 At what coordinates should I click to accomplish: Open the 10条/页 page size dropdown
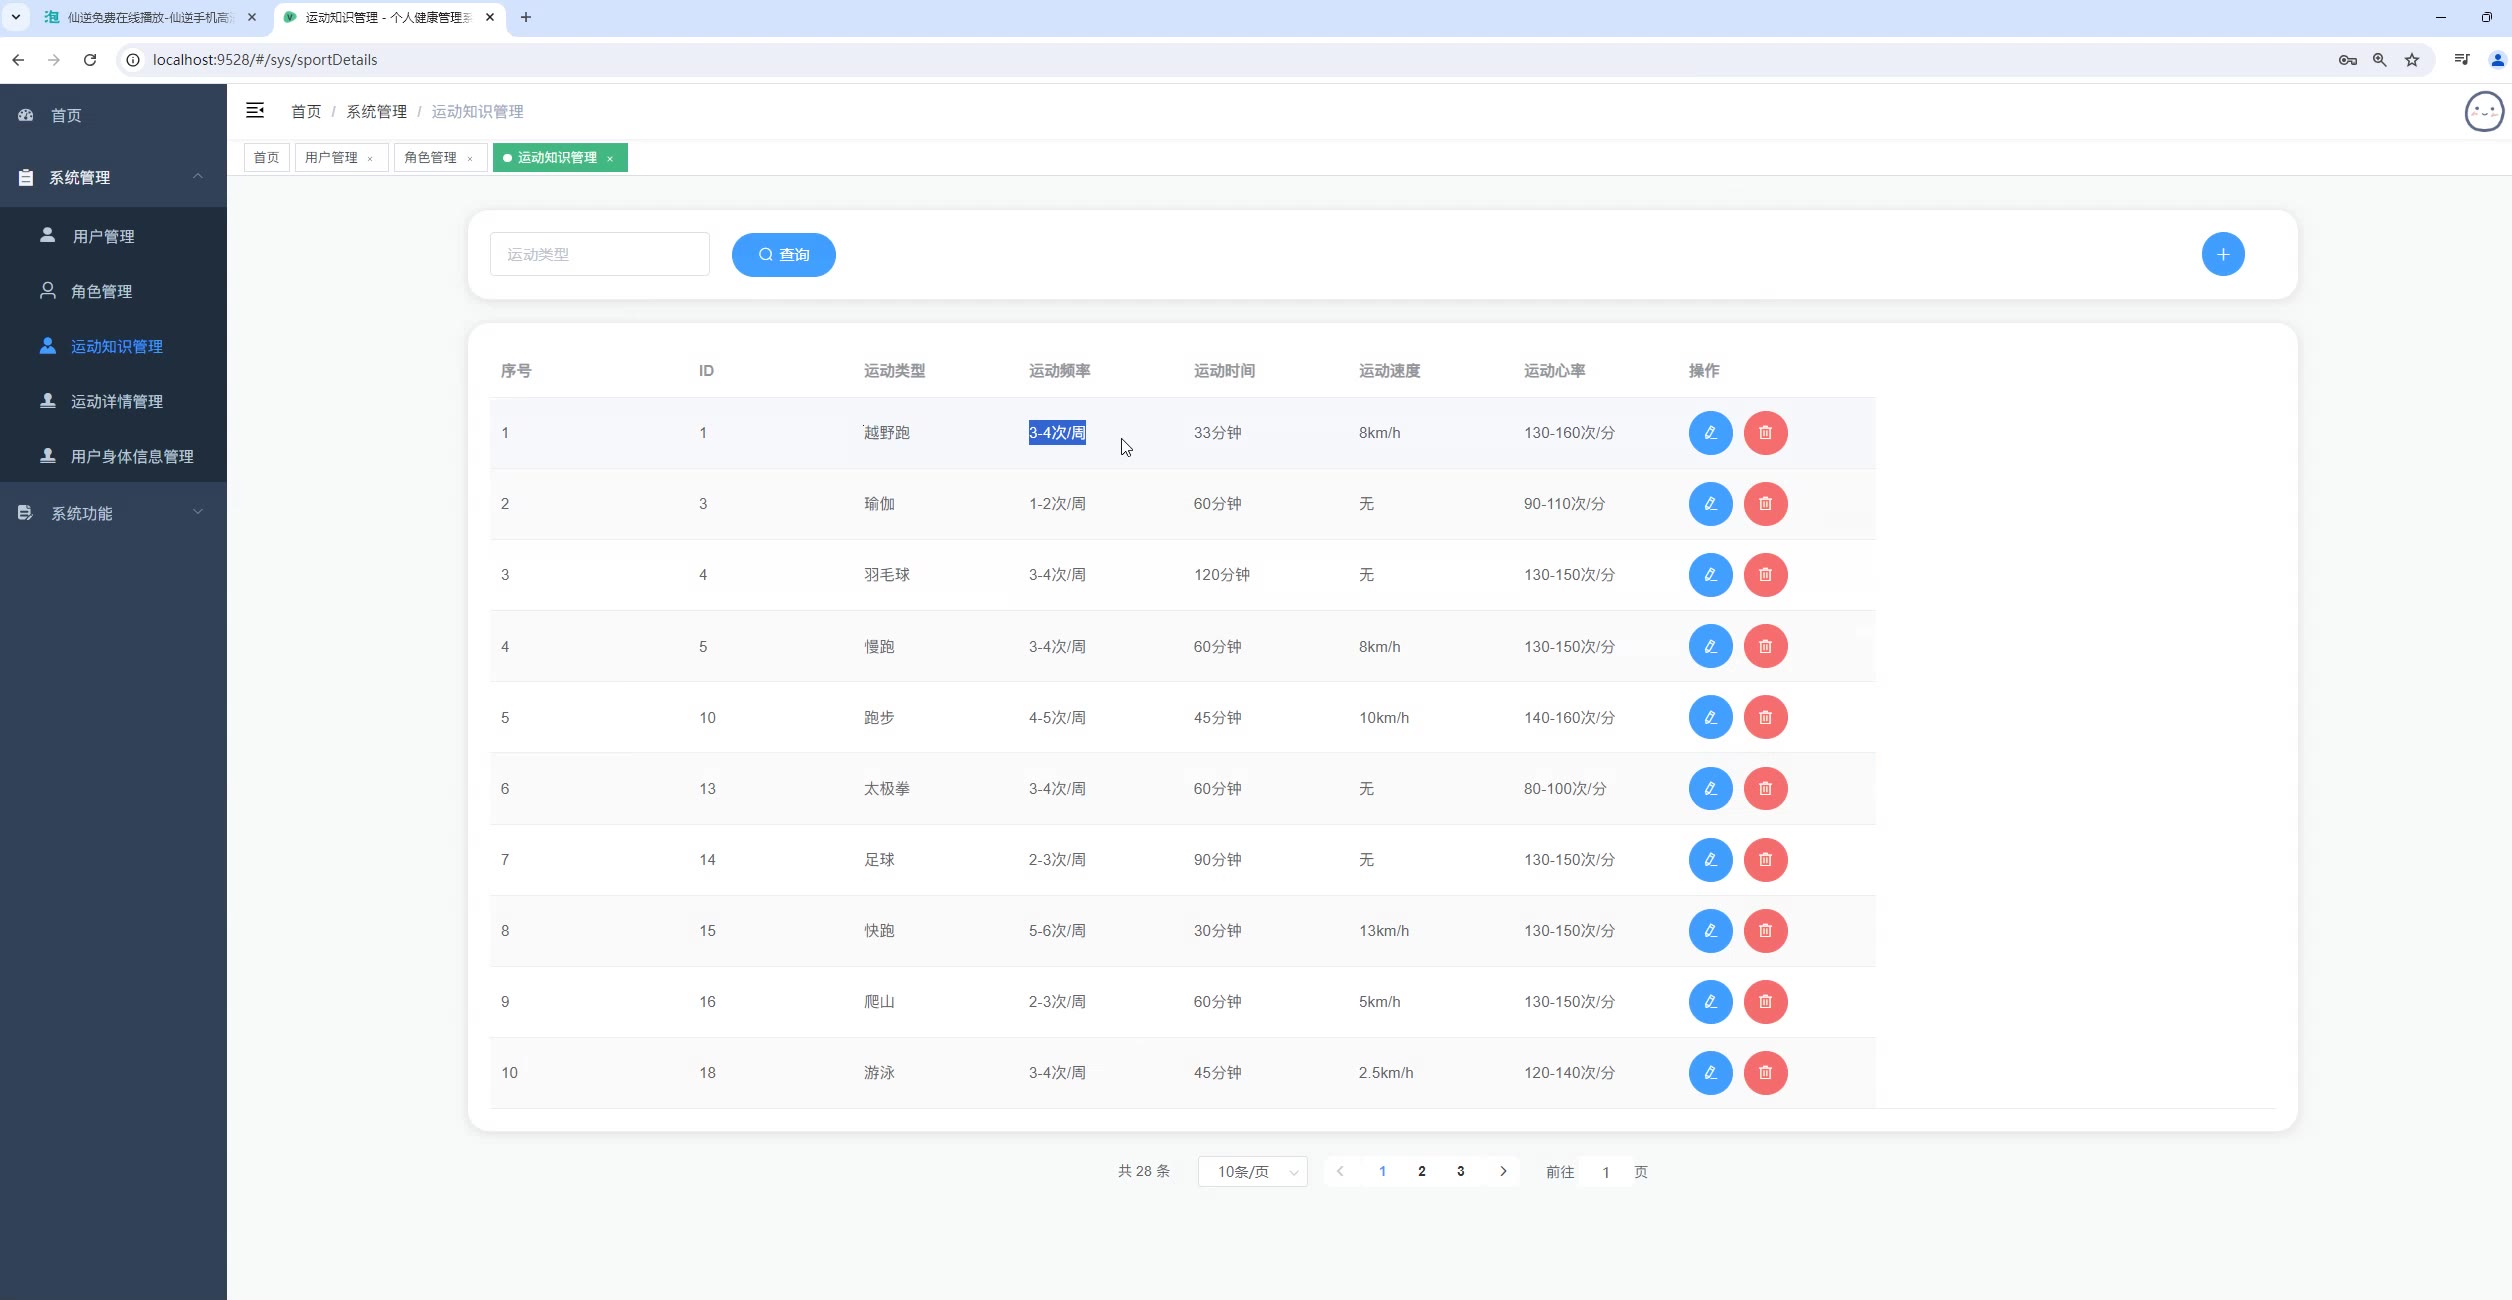click(x=1252, y=1172)
